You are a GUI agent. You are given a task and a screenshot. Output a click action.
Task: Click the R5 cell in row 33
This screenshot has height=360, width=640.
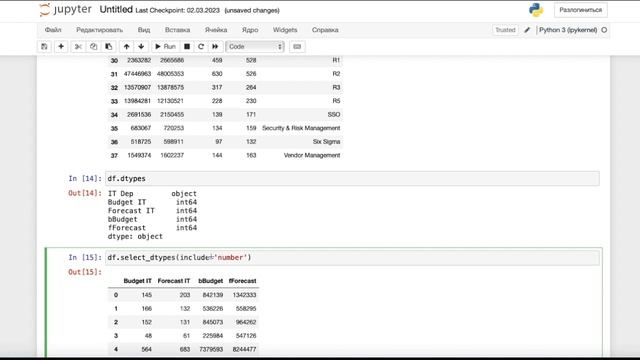pos(336,101)
